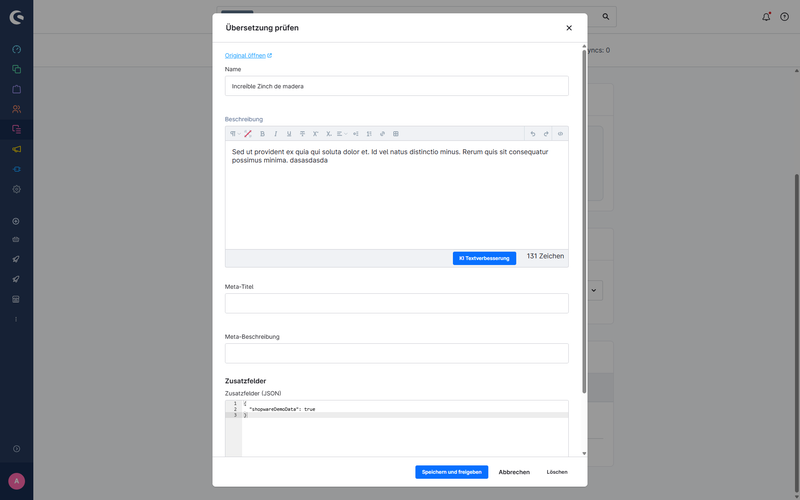Apply strikethrough formatting in editor toolbar
The width and height of the screenshot is (800, 500).
coord(302,134)
